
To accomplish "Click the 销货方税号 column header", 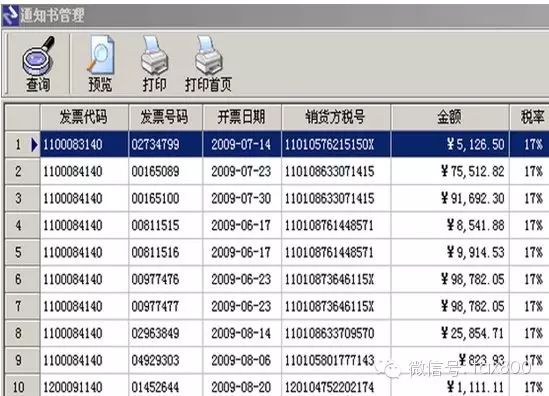I will (336, 117).
